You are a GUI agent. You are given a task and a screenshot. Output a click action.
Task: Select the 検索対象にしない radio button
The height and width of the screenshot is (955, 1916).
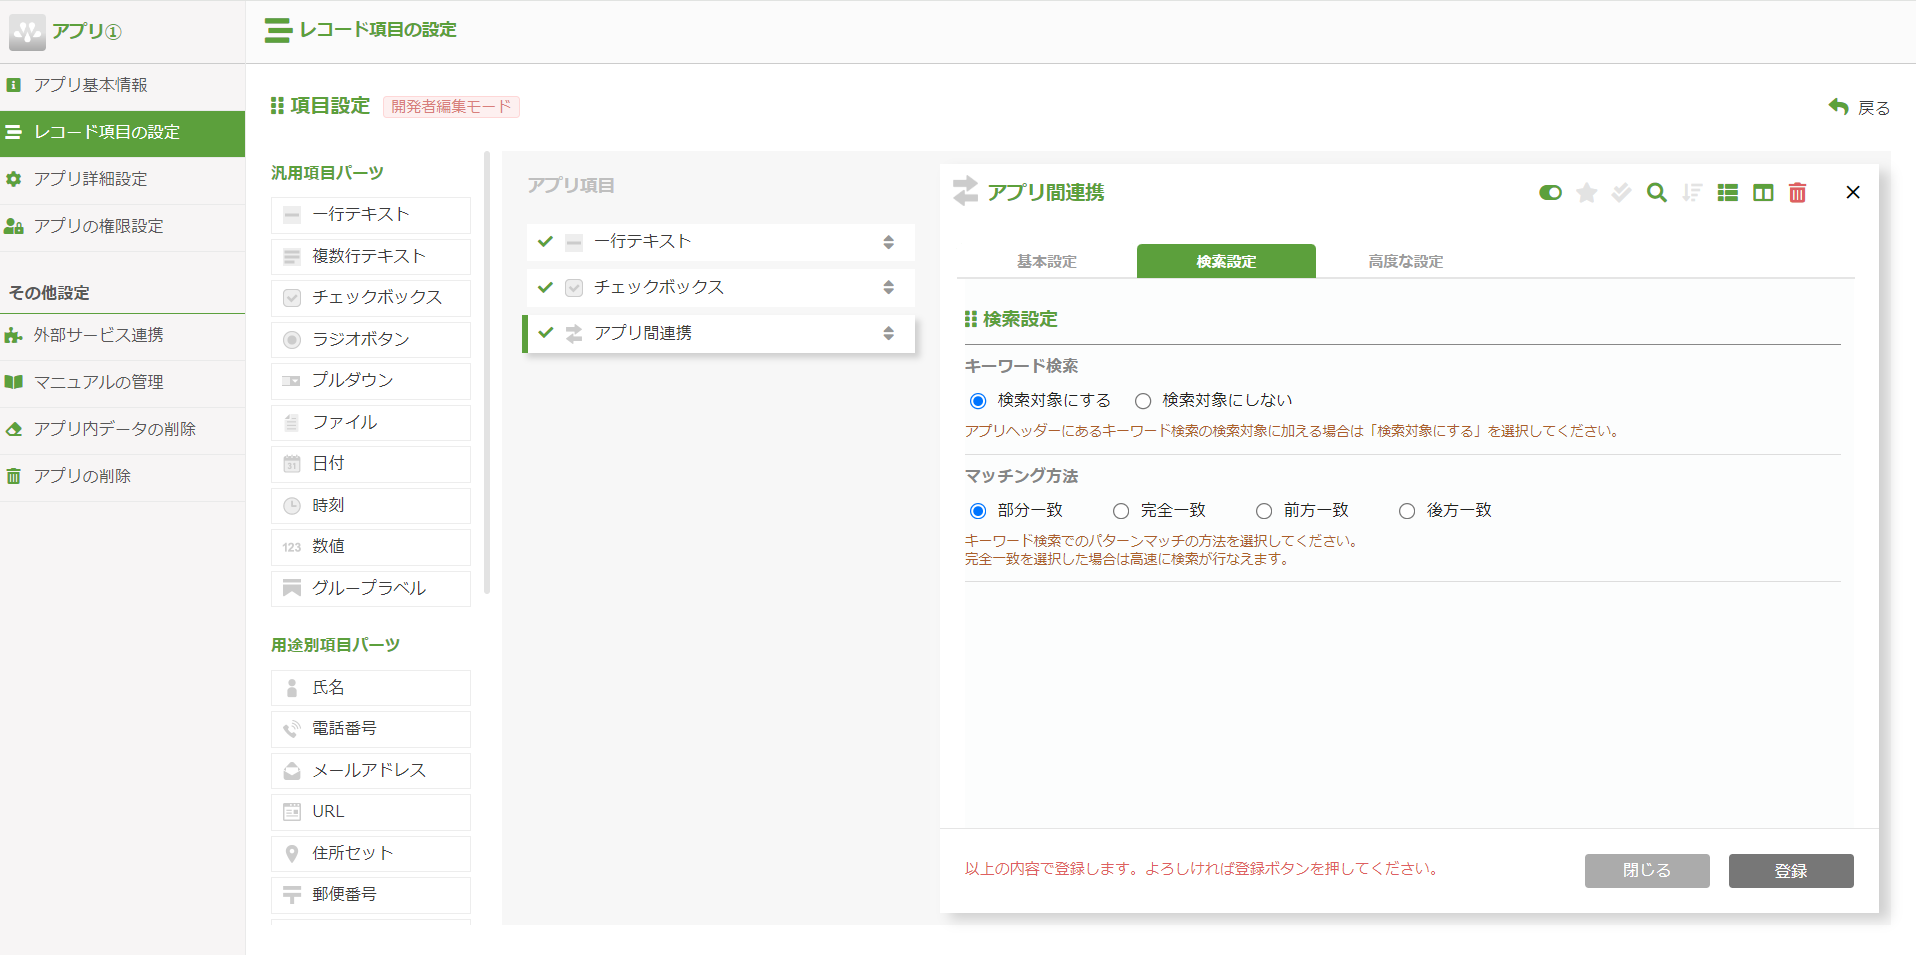[x=1142, y=400]
